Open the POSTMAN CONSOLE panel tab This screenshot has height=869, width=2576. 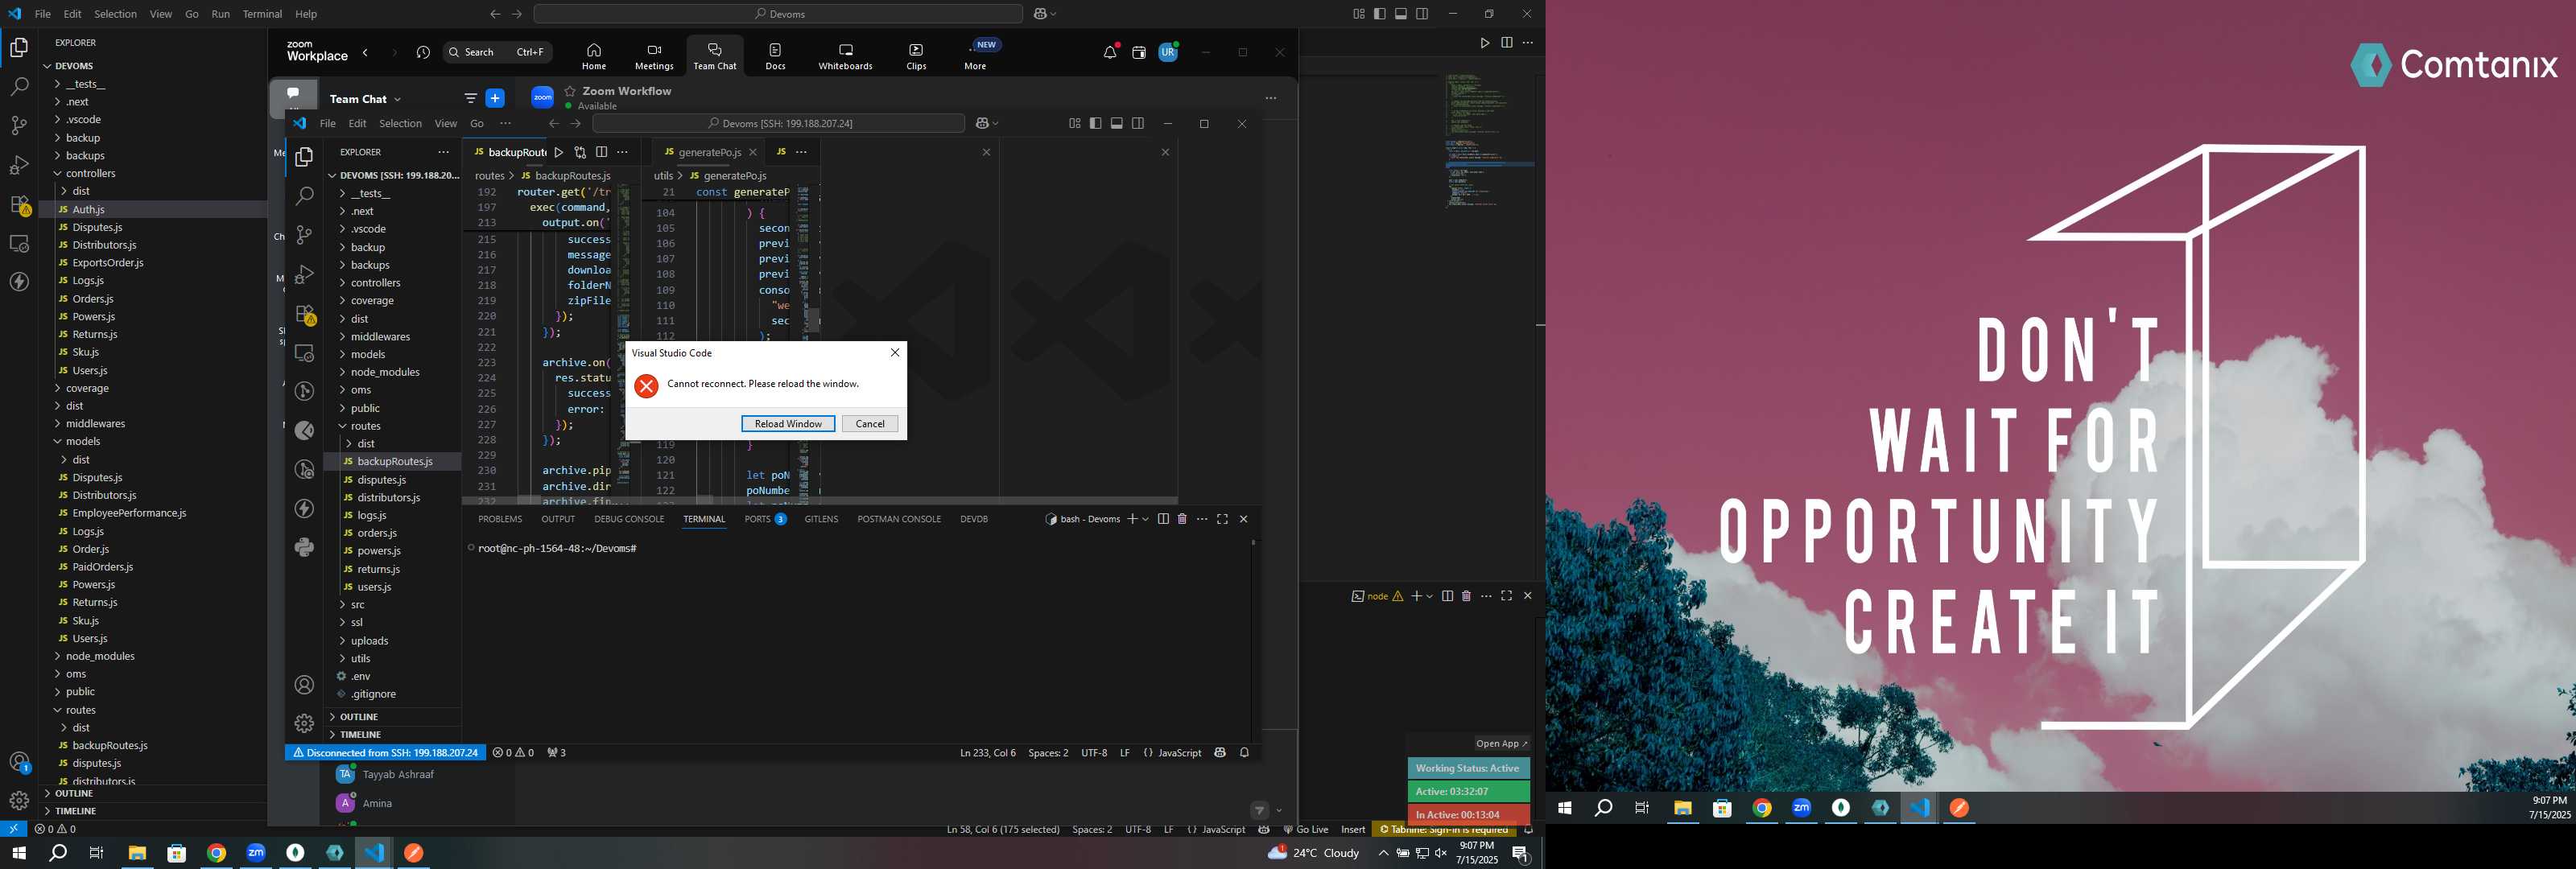(x=899, y=519)
